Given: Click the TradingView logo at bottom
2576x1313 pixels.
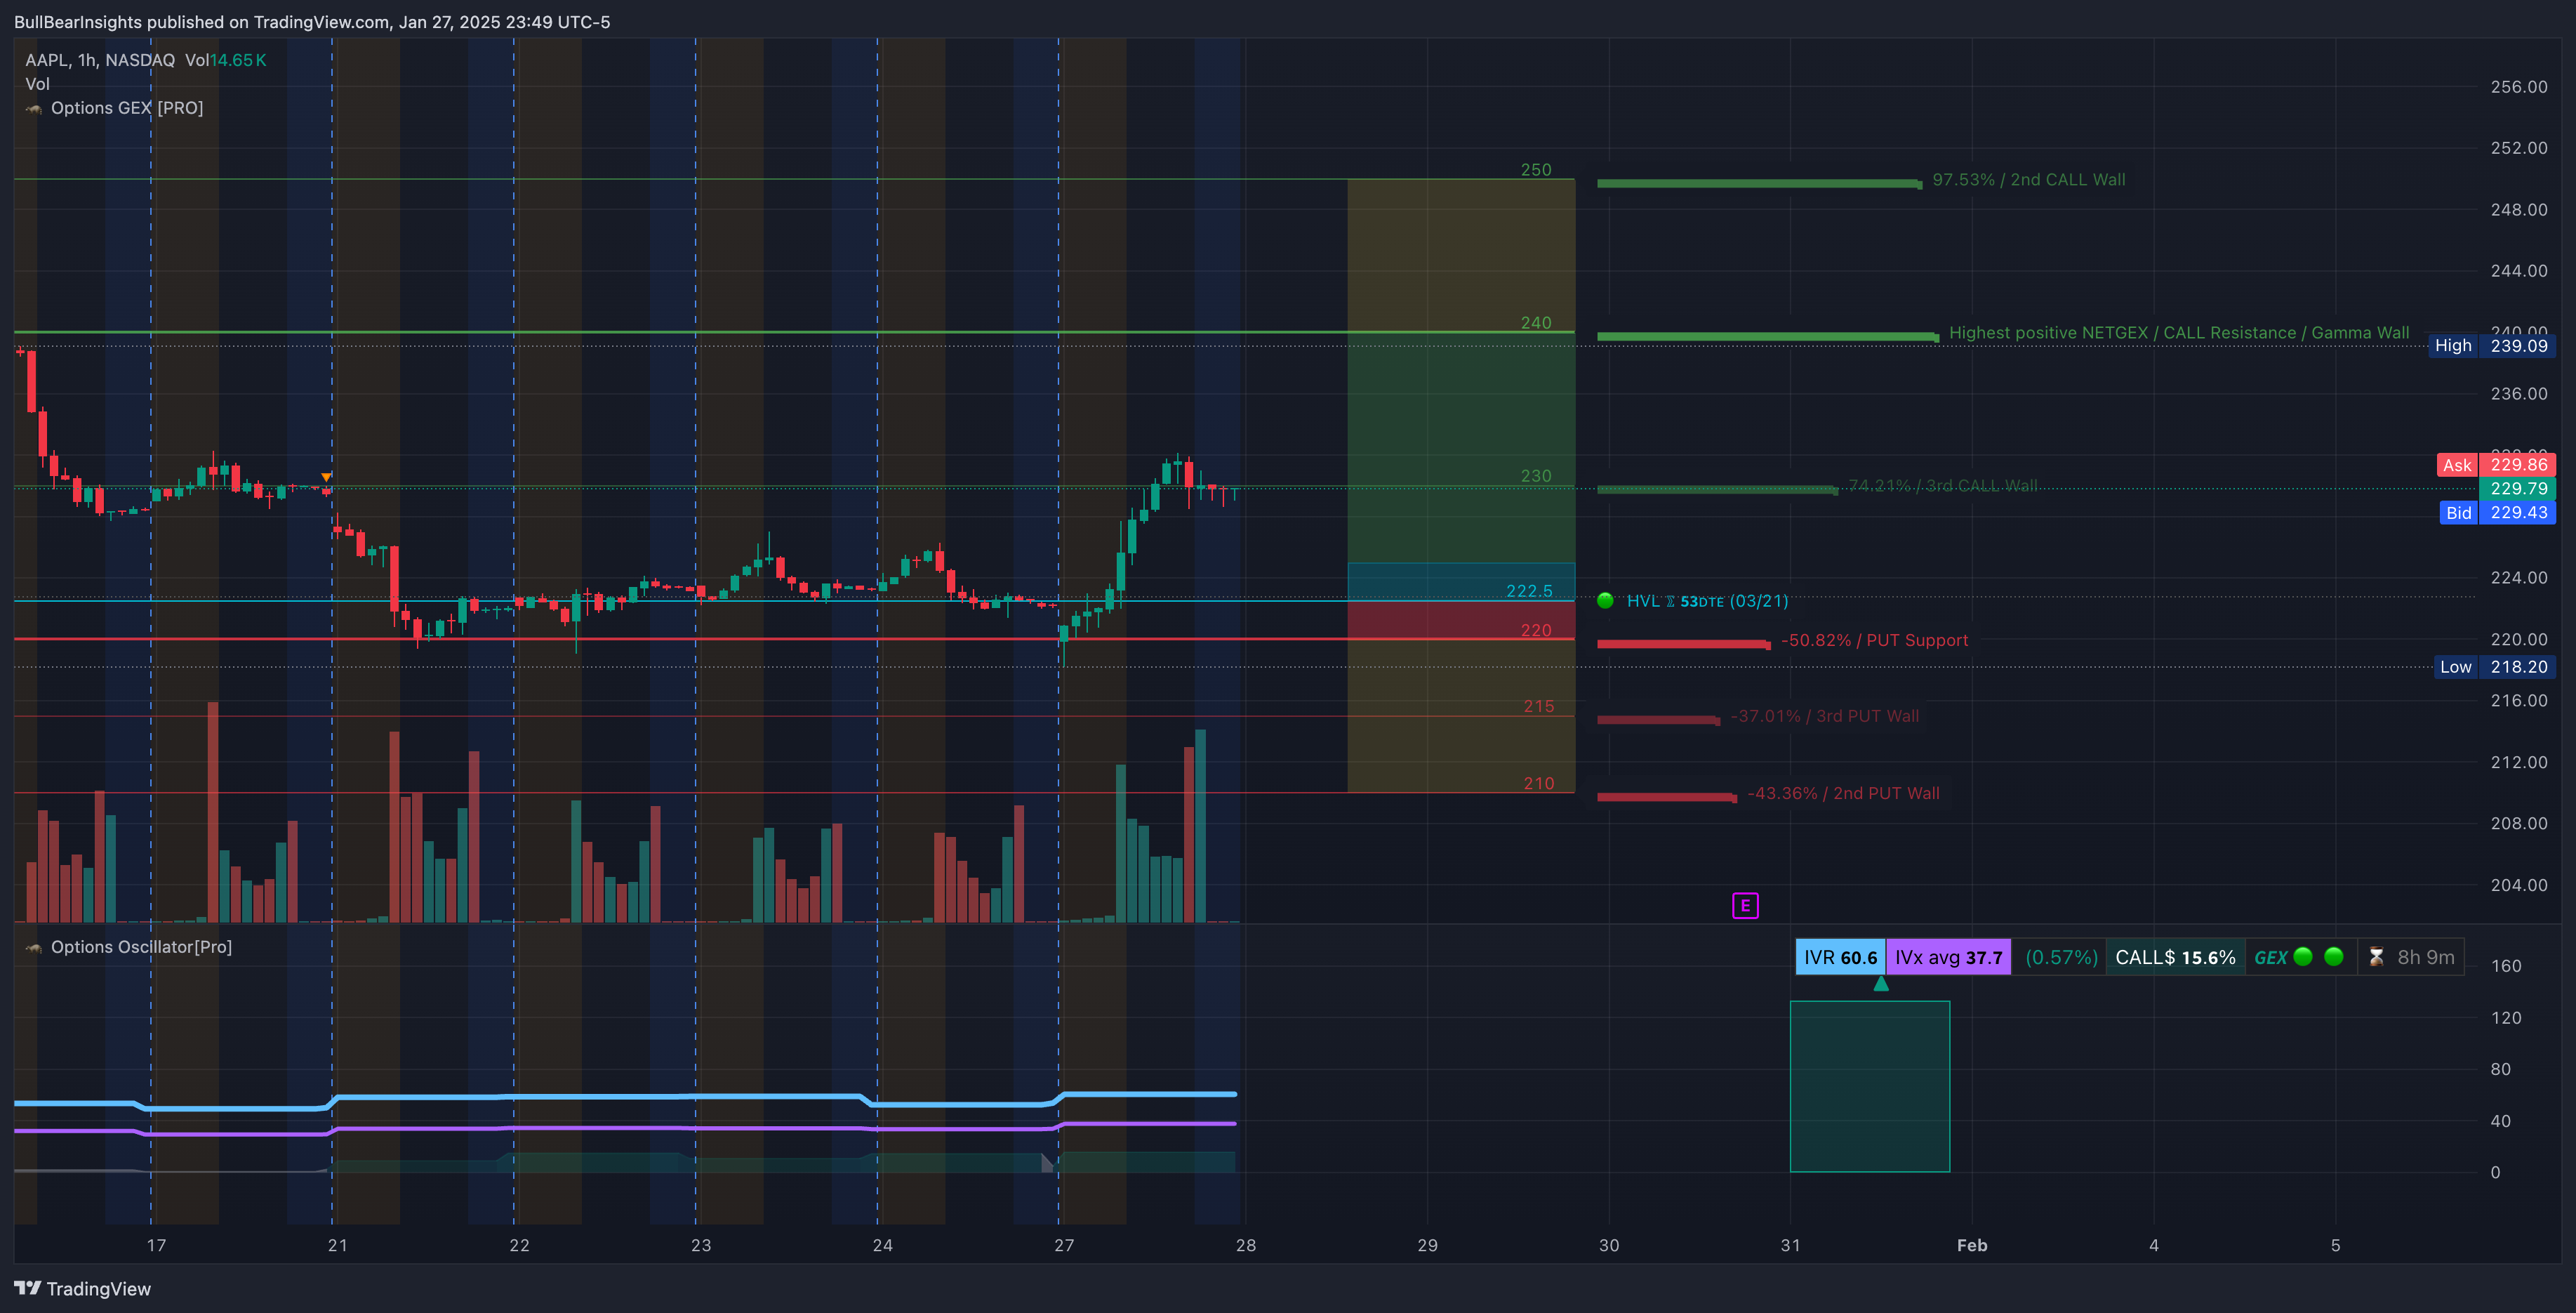Looking at the screenshot, I should (x=82, y=1289).
